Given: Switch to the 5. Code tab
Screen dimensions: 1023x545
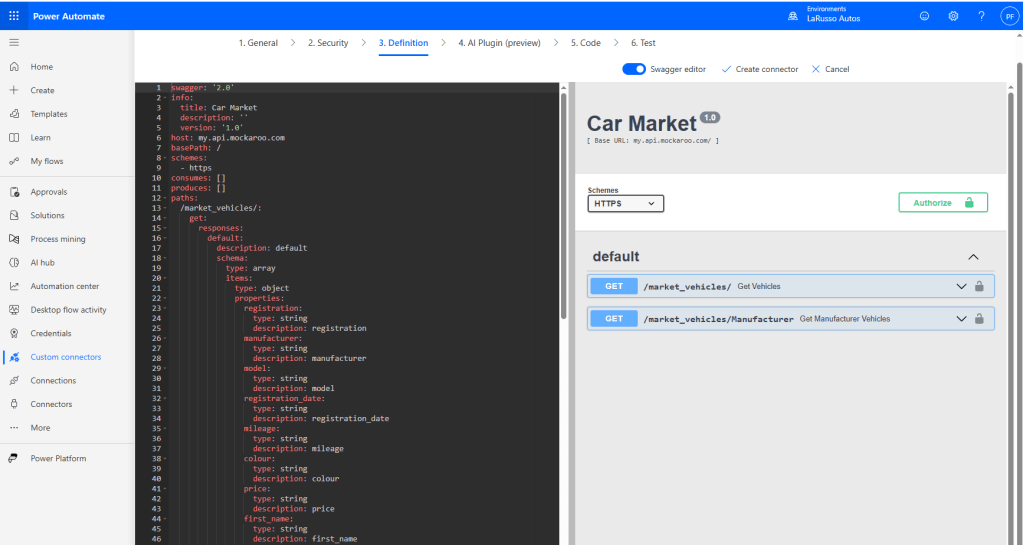Looking at the screenshot, I should (585, 43).
